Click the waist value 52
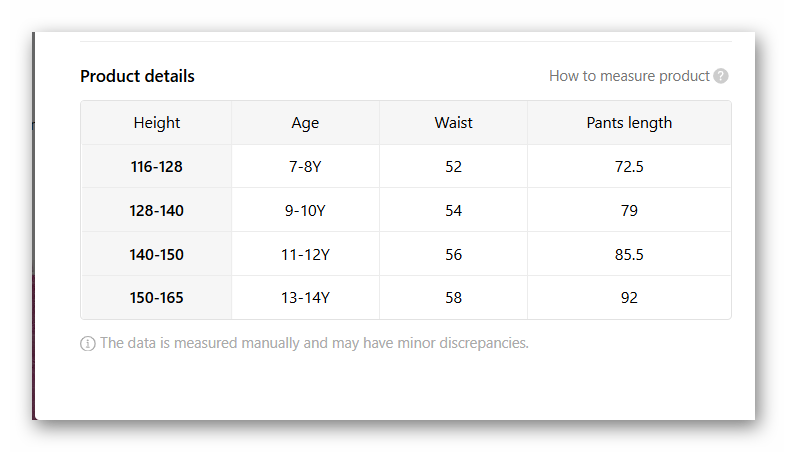 [x=453, y=167]
